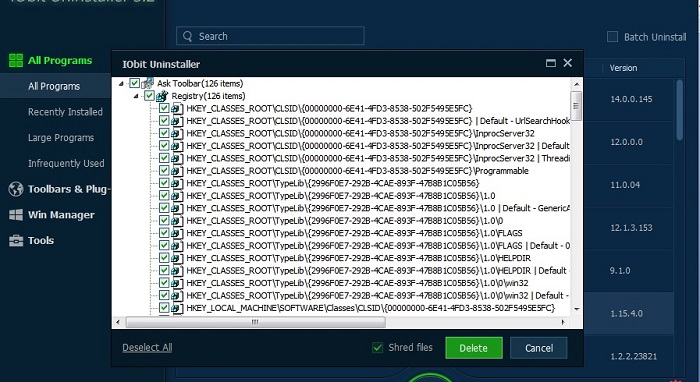The height and width of the screenshot is (382, 700).
Task: Click registry entry icon for Programmable key
Action: tap(177, 171)
